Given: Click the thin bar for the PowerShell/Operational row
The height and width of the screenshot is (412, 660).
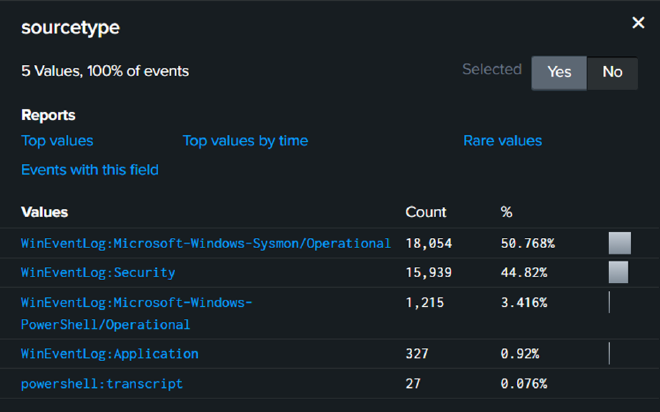Looking at the screenshot, I should 609,302.
